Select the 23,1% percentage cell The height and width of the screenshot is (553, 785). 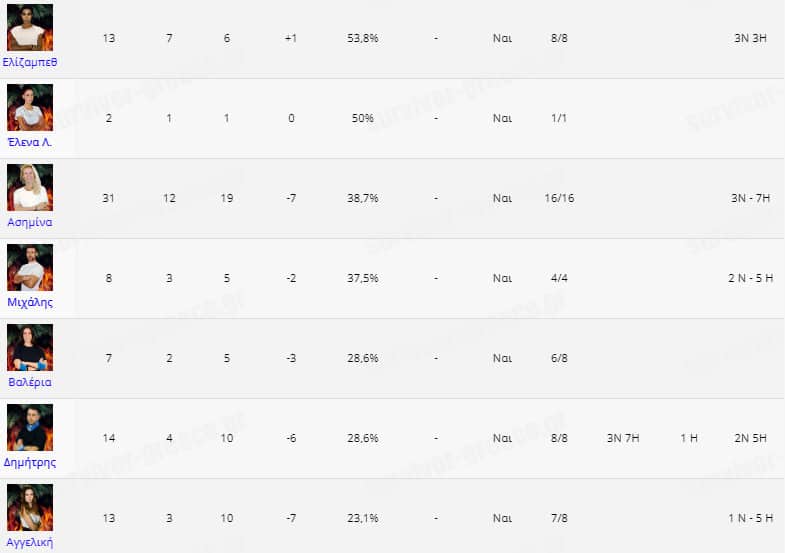click(x=362, y=518)
